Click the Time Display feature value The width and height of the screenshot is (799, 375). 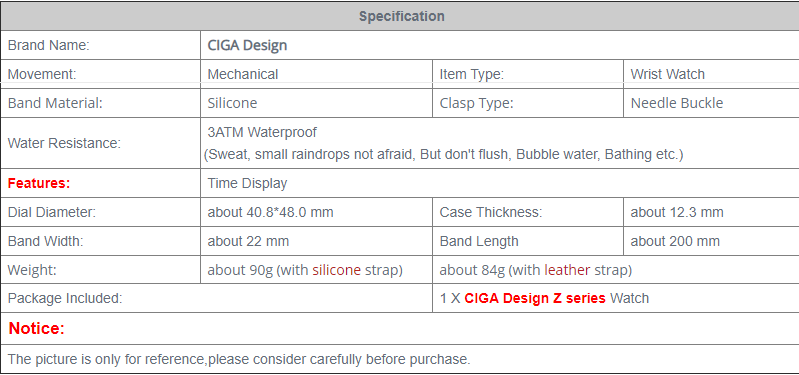tap(247, 183)
